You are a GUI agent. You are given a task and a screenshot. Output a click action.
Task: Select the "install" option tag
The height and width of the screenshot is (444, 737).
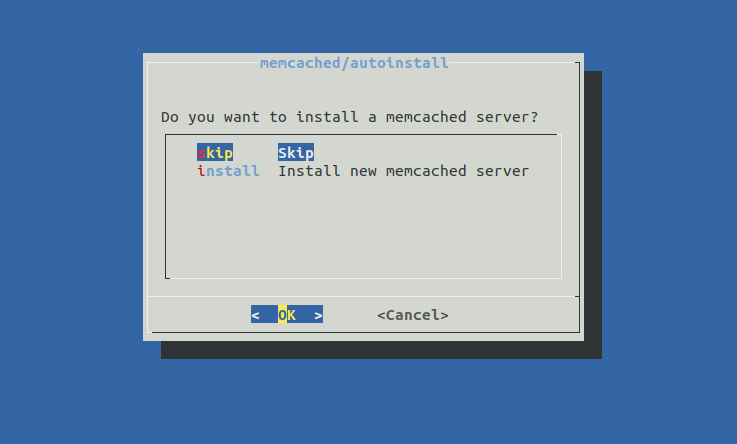pos(228,171)
